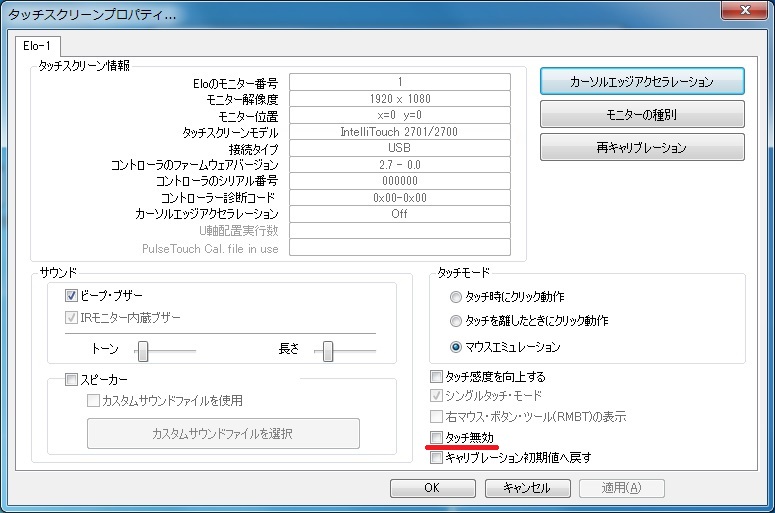This screenshot has height=513, width=775.
Task: Select タッチを離したときにクリック動作 option
Action: [456, 322]
